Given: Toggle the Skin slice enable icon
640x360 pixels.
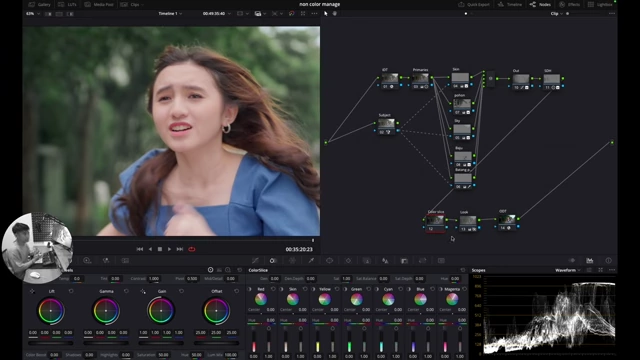Looking at the screenshot, I should 282,289.
